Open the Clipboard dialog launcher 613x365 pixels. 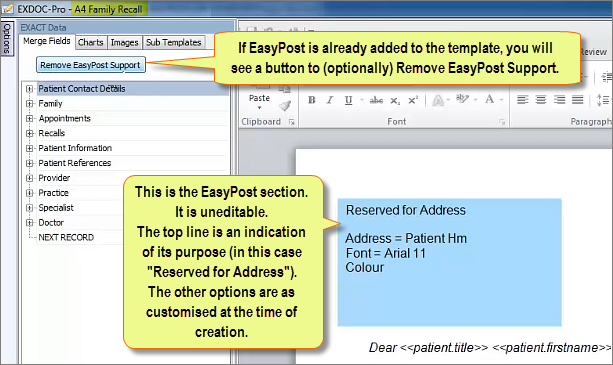pyautogui.click(x=291, y=122)
